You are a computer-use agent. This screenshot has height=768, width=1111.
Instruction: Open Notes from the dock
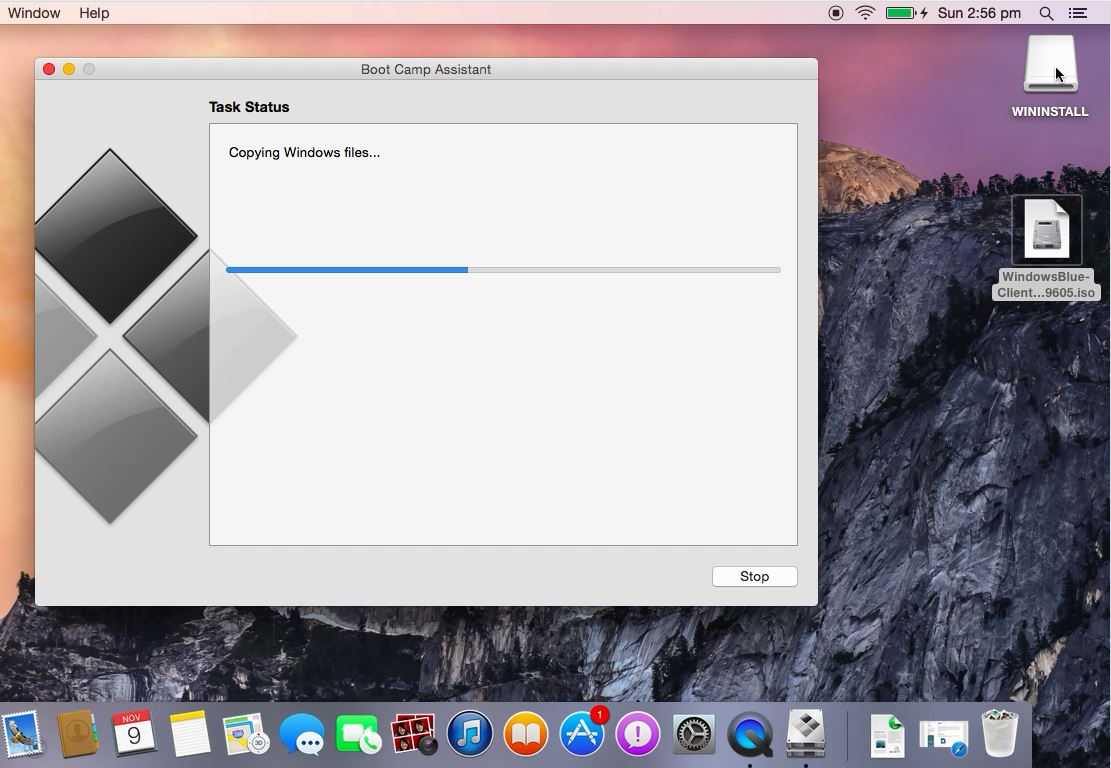click(x=189, y=734)
